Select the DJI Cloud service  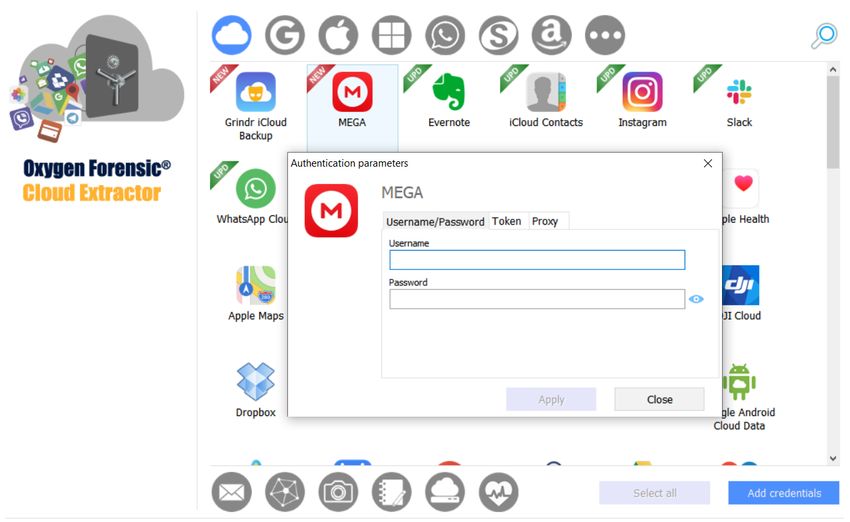[741, 293]
